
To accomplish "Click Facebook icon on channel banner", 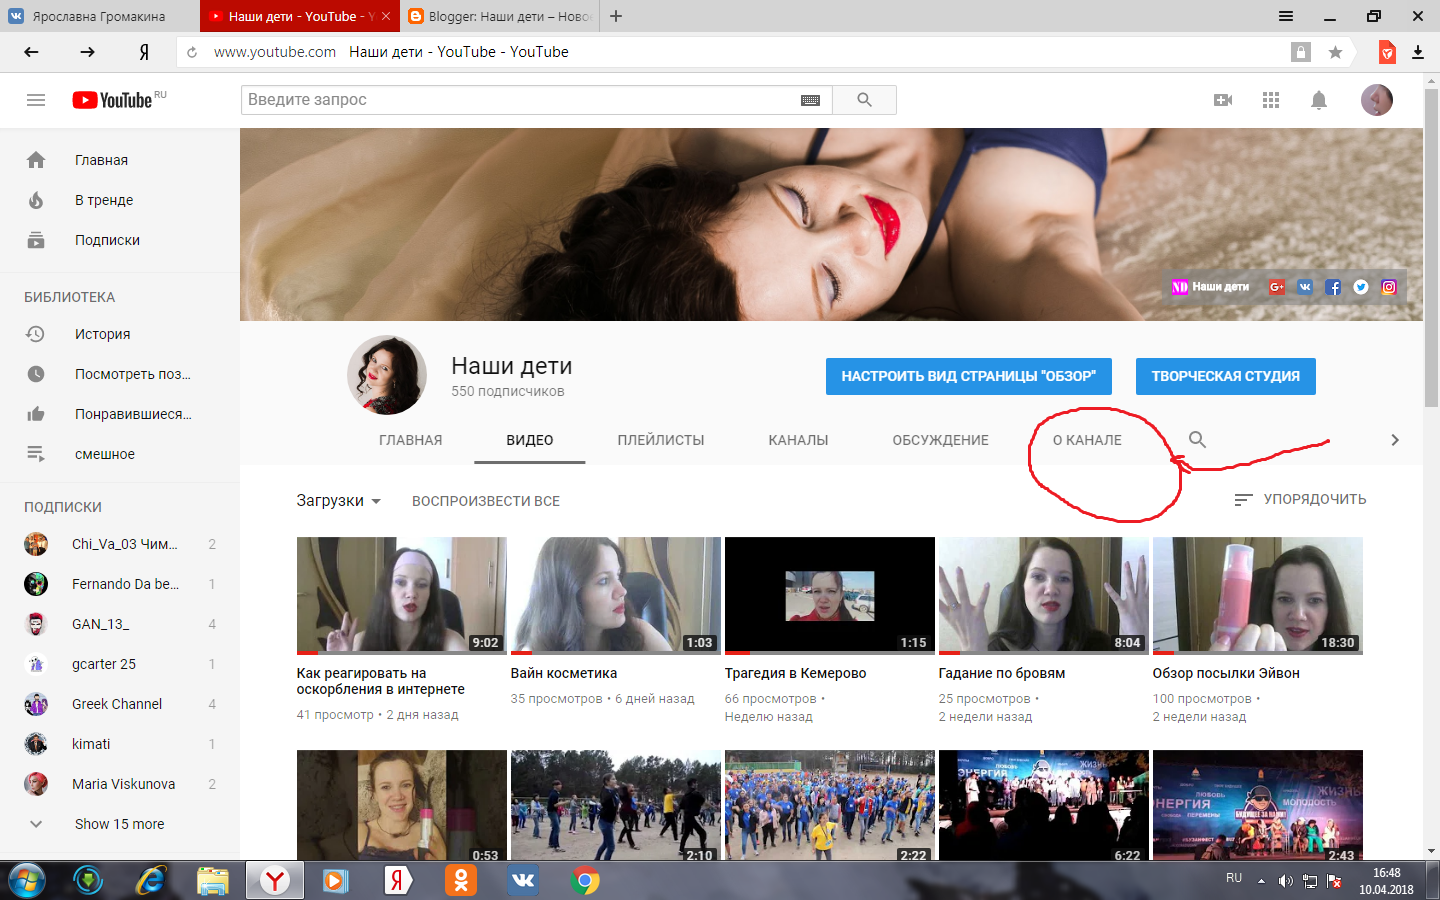I will coord(1333,287).
